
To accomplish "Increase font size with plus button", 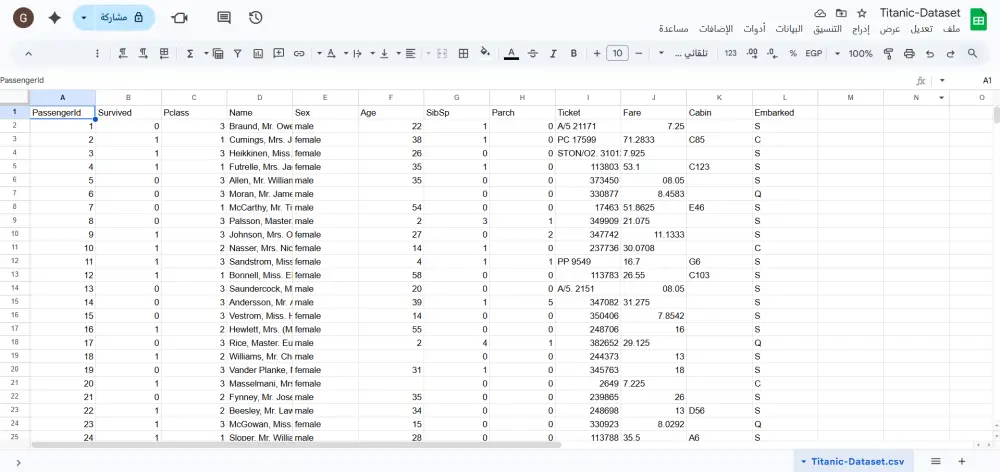I will (x=596, y=54).
